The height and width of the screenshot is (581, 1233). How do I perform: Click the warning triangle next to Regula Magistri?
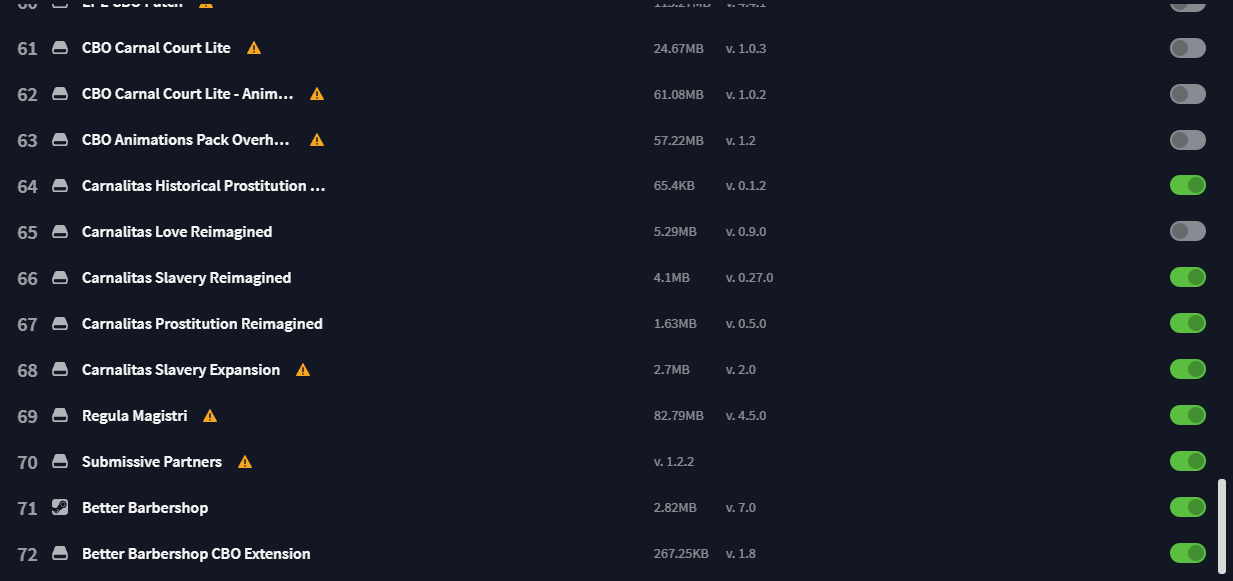[210, 416]
